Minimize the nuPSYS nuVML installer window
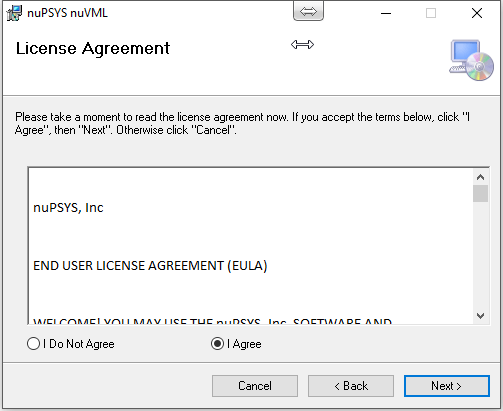 click(386, 13)
